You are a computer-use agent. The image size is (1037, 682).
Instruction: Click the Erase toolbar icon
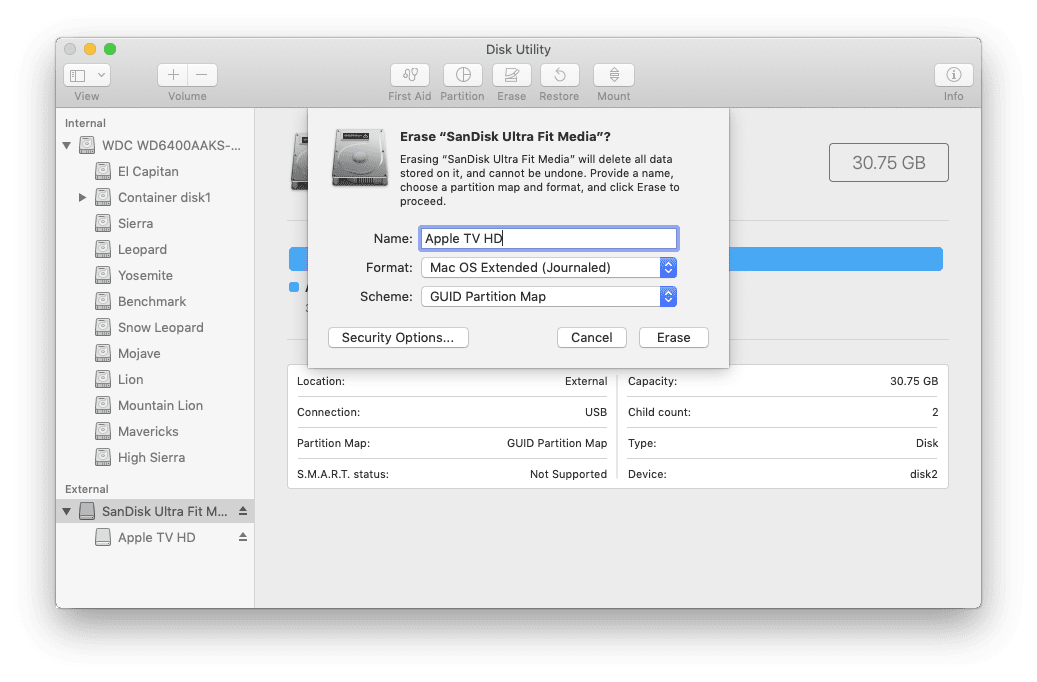coord(511,75)
